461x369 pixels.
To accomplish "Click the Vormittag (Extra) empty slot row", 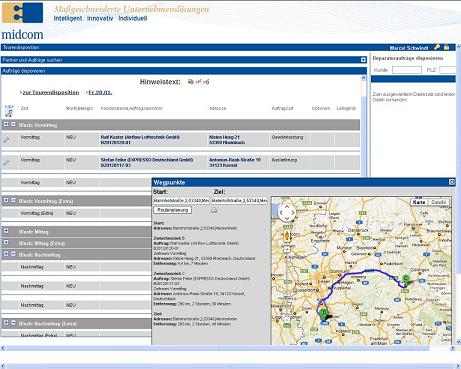I will [76, 213].
